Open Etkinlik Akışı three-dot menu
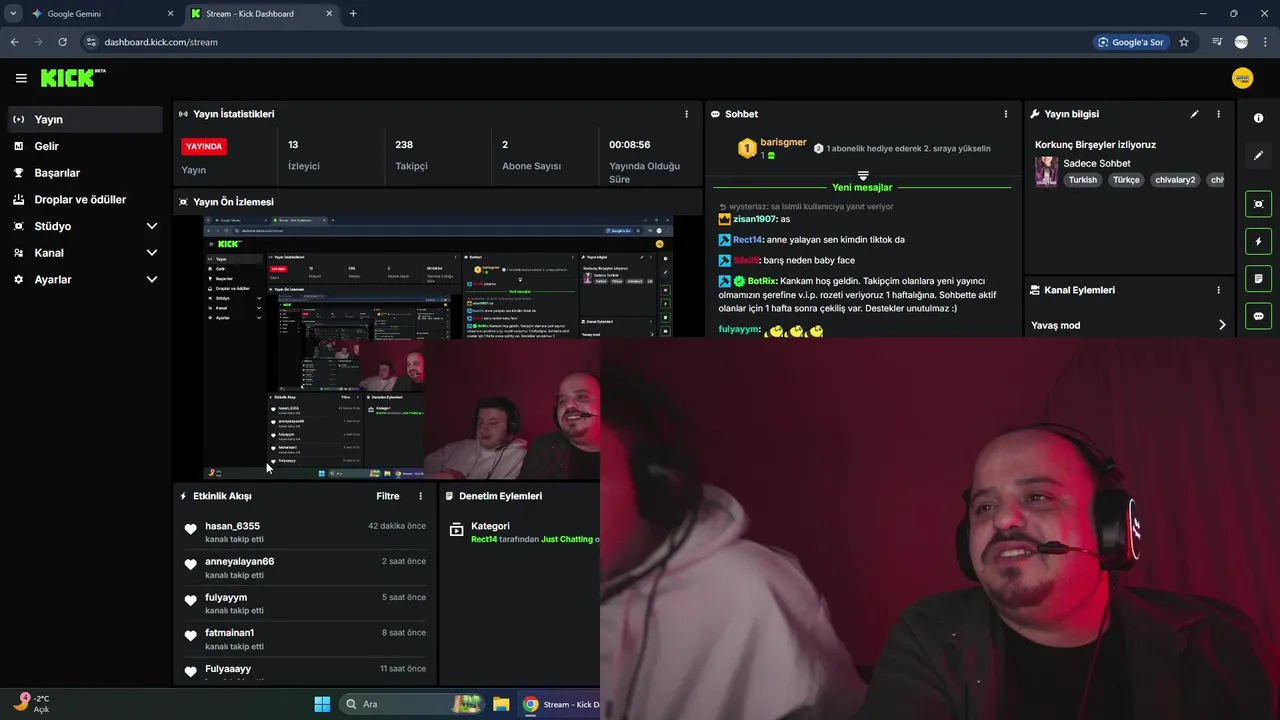Screen dimensions: 1280x720 click(420, 496)
